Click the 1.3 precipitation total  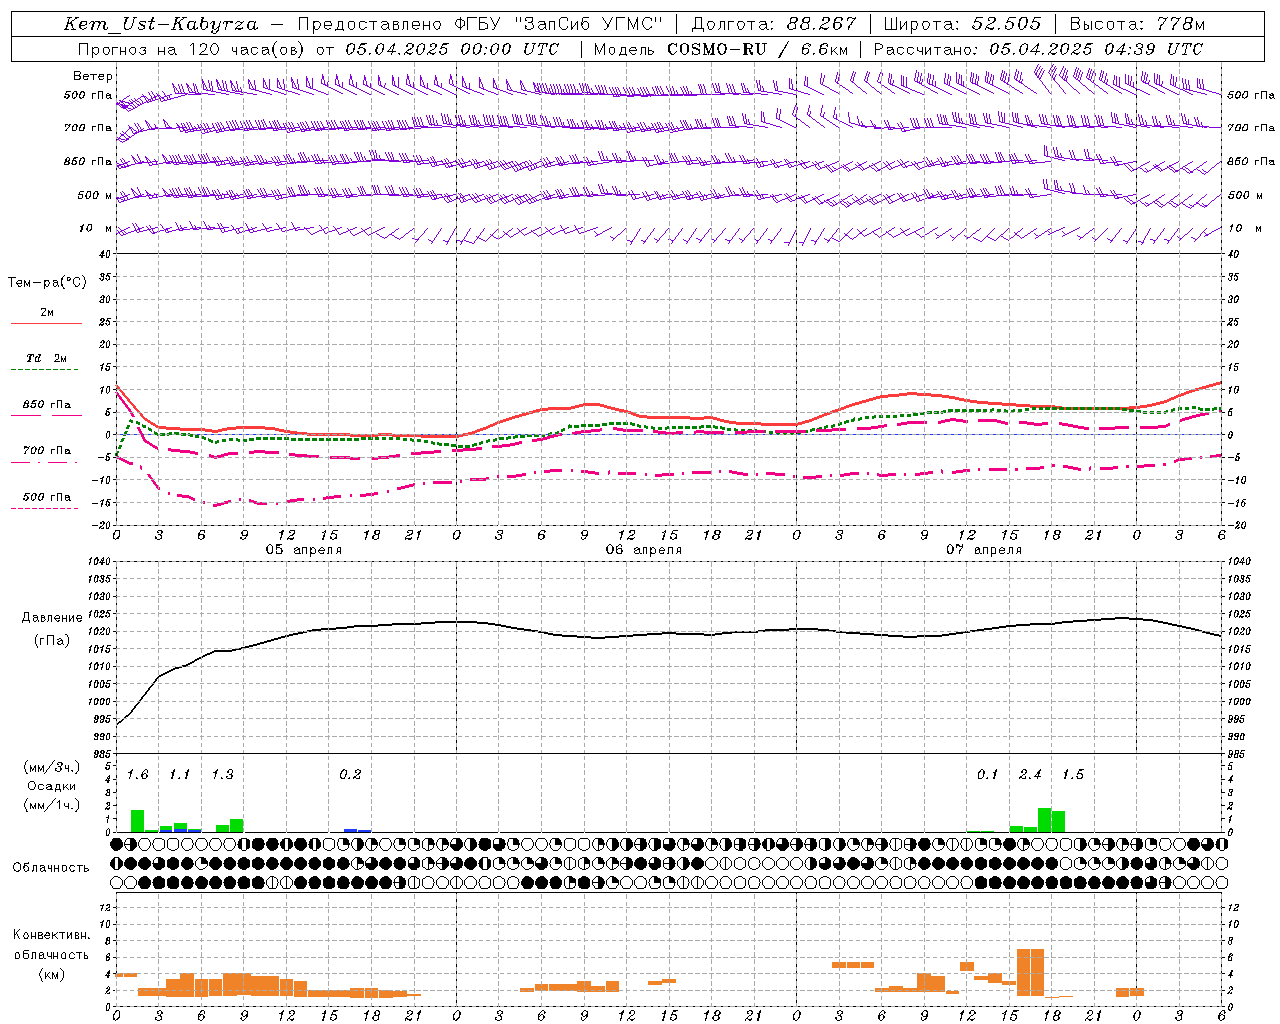222,775
